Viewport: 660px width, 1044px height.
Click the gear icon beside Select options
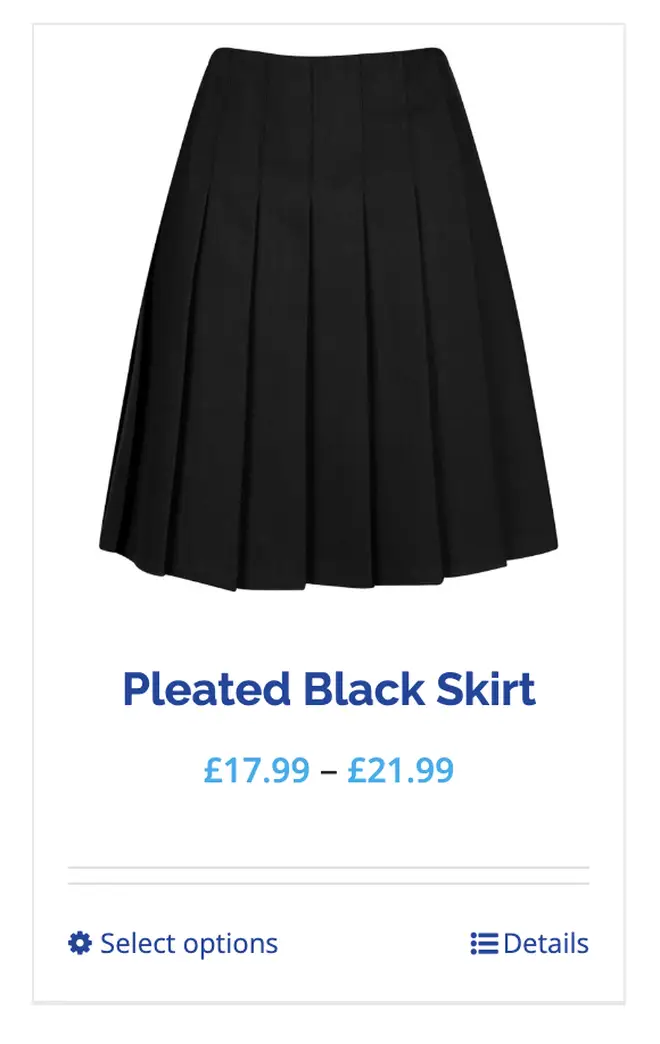(80, 943)
